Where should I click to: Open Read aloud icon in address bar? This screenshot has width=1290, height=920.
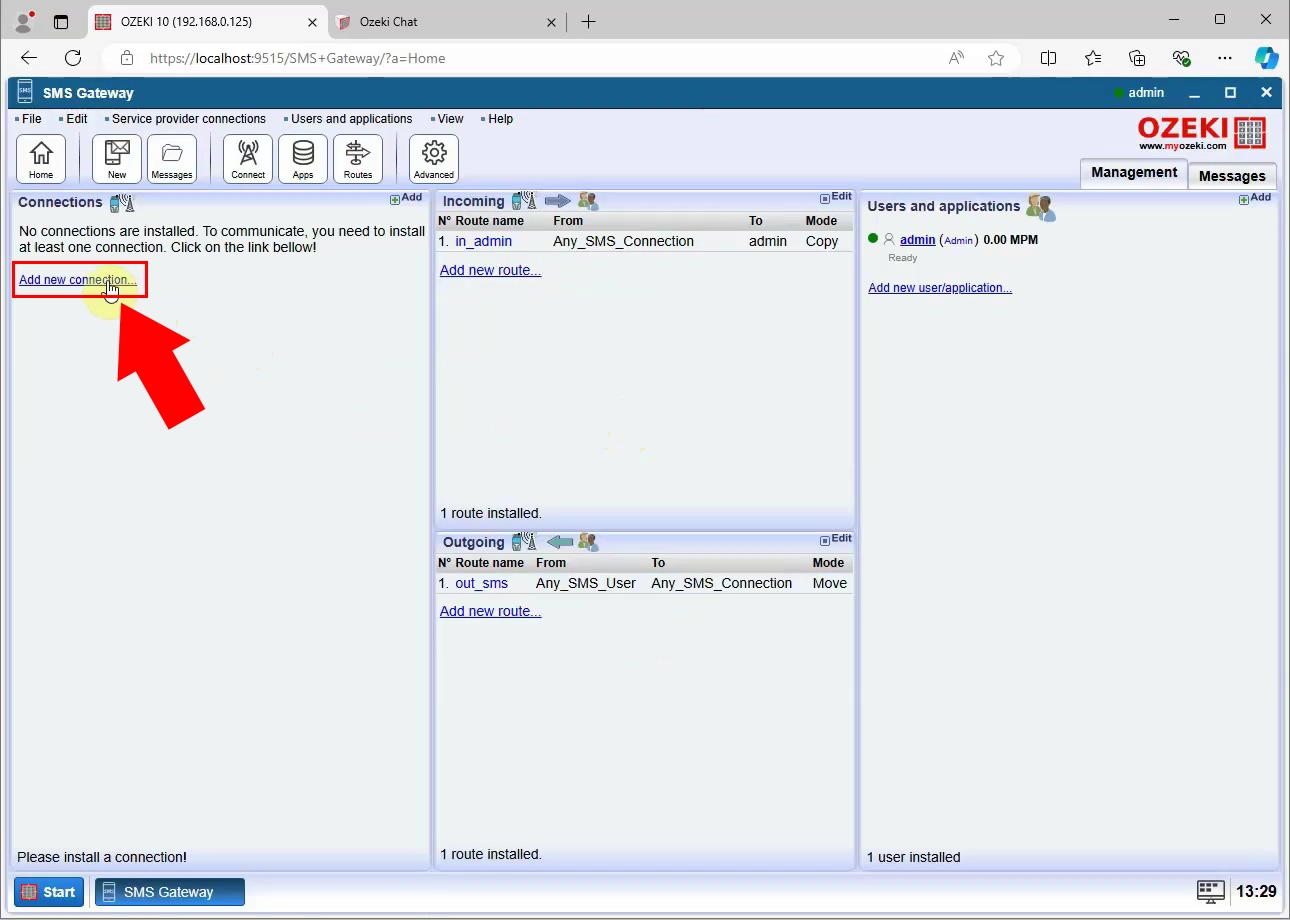coord(956,58)
